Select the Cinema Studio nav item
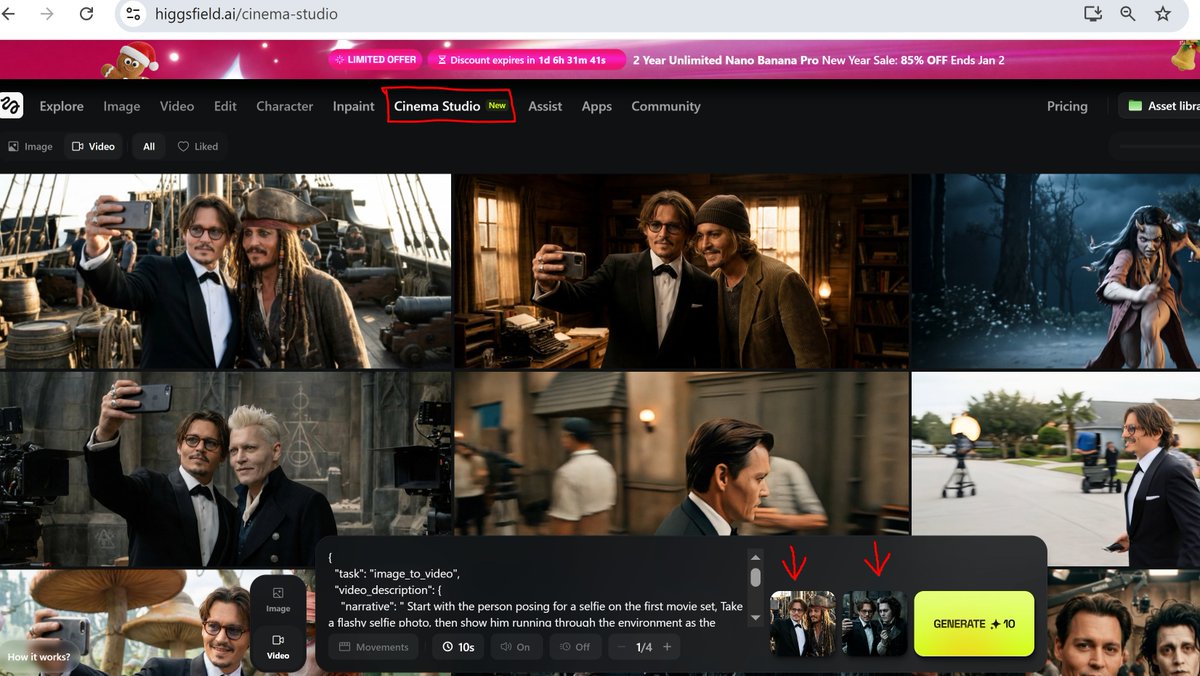 450,106
